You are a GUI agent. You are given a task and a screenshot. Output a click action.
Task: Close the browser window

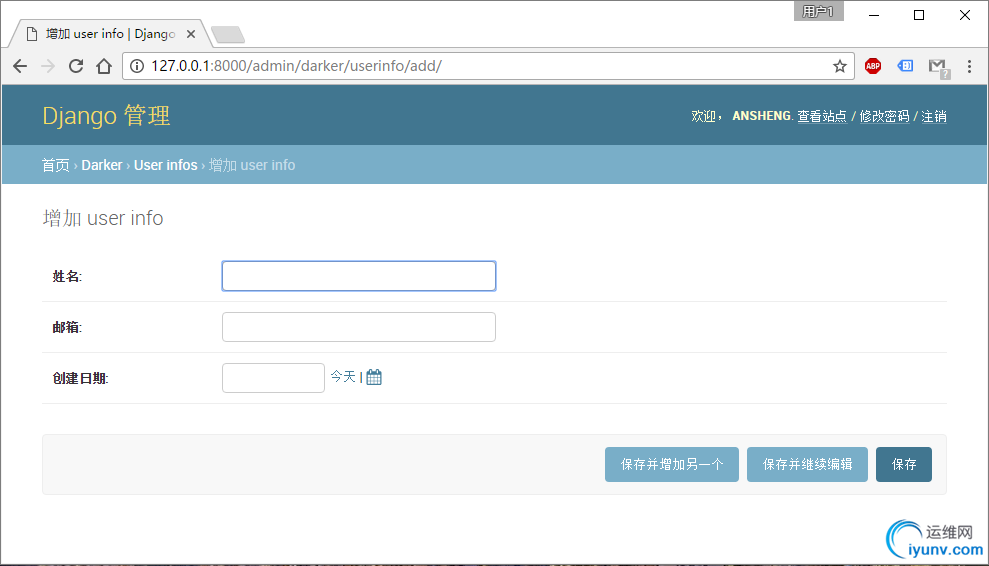[965, 15]
